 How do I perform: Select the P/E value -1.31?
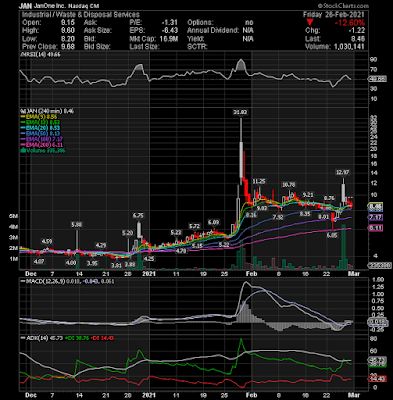170,23
